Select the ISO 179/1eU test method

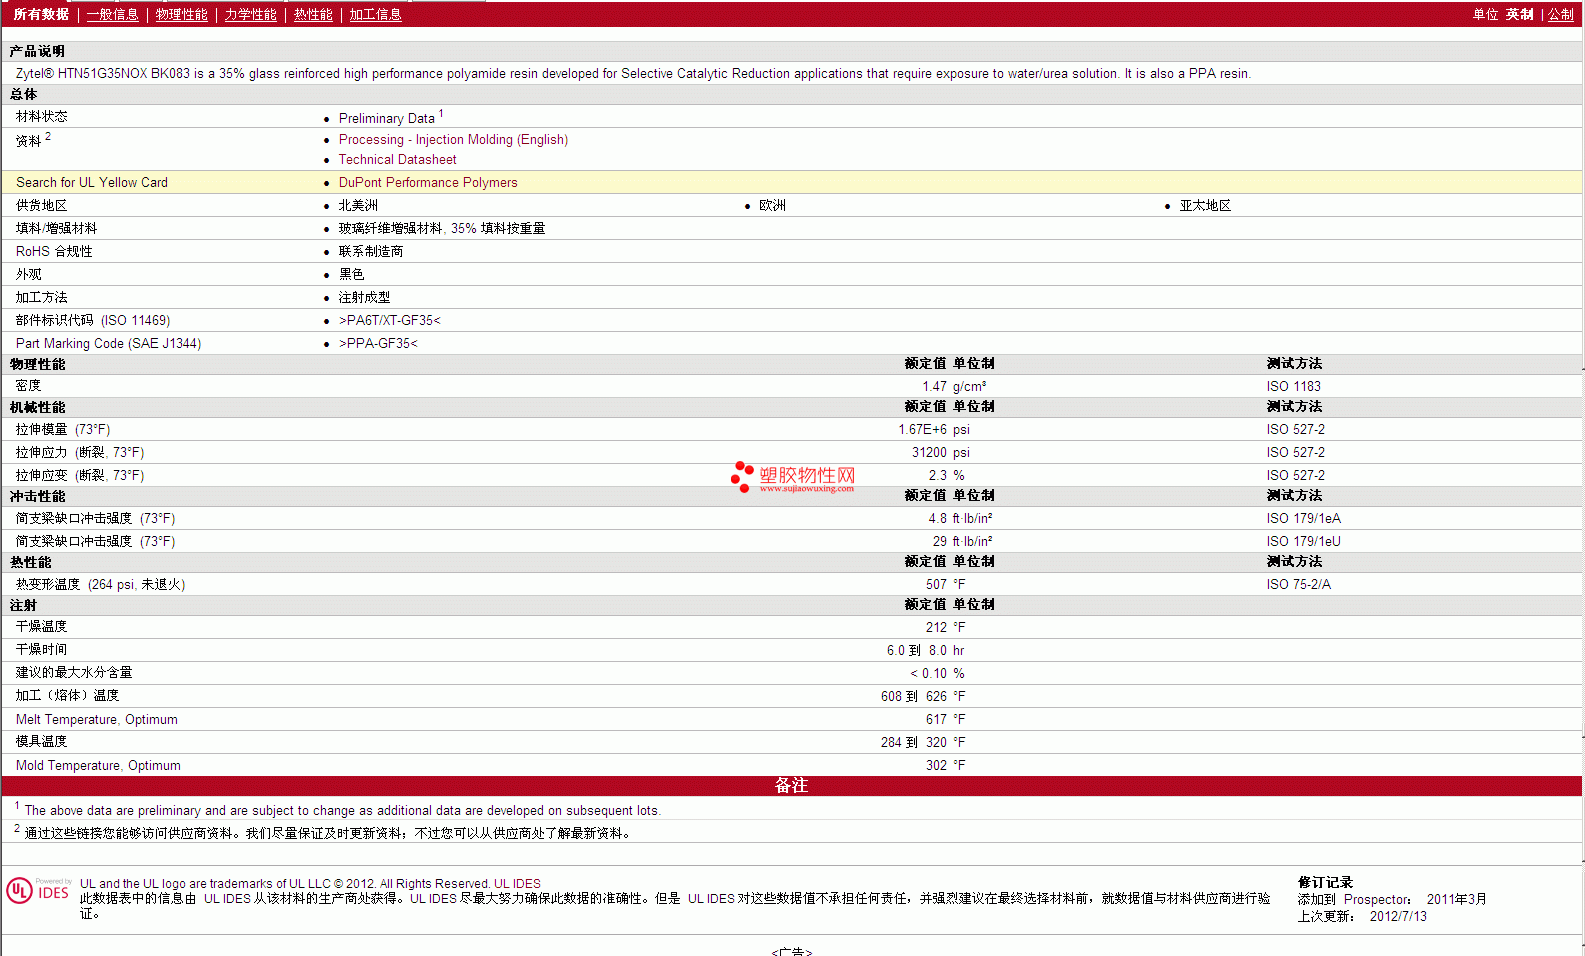1303,542
